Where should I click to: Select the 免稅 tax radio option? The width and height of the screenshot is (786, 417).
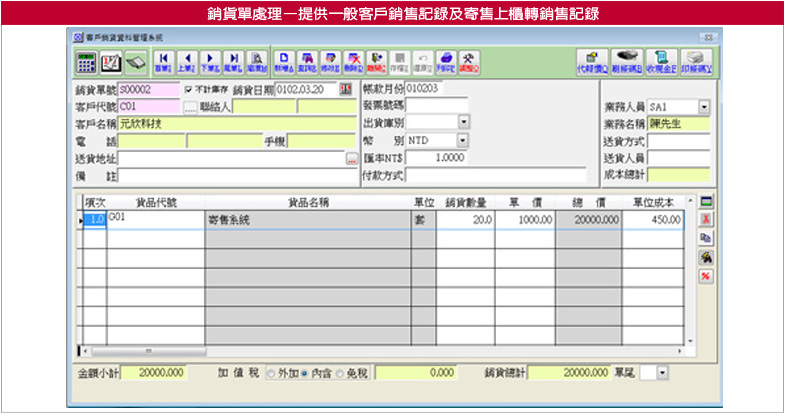(340, 373)
